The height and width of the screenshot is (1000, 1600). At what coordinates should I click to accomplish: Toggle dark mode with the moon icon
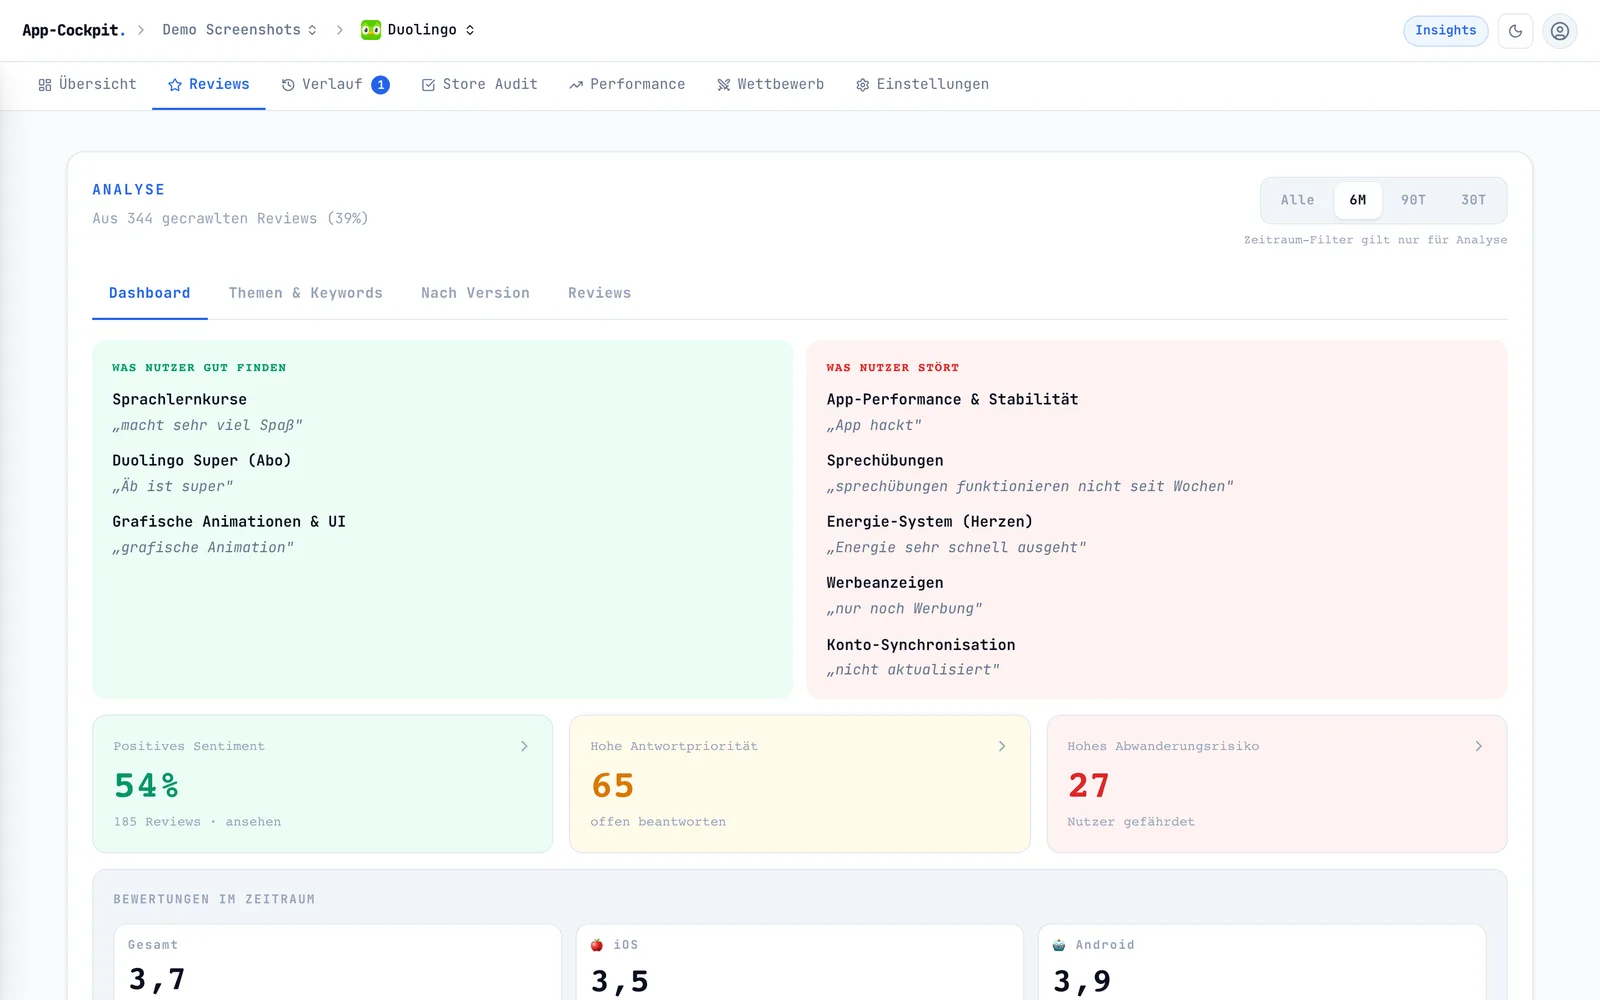[x=1515, y=31]
